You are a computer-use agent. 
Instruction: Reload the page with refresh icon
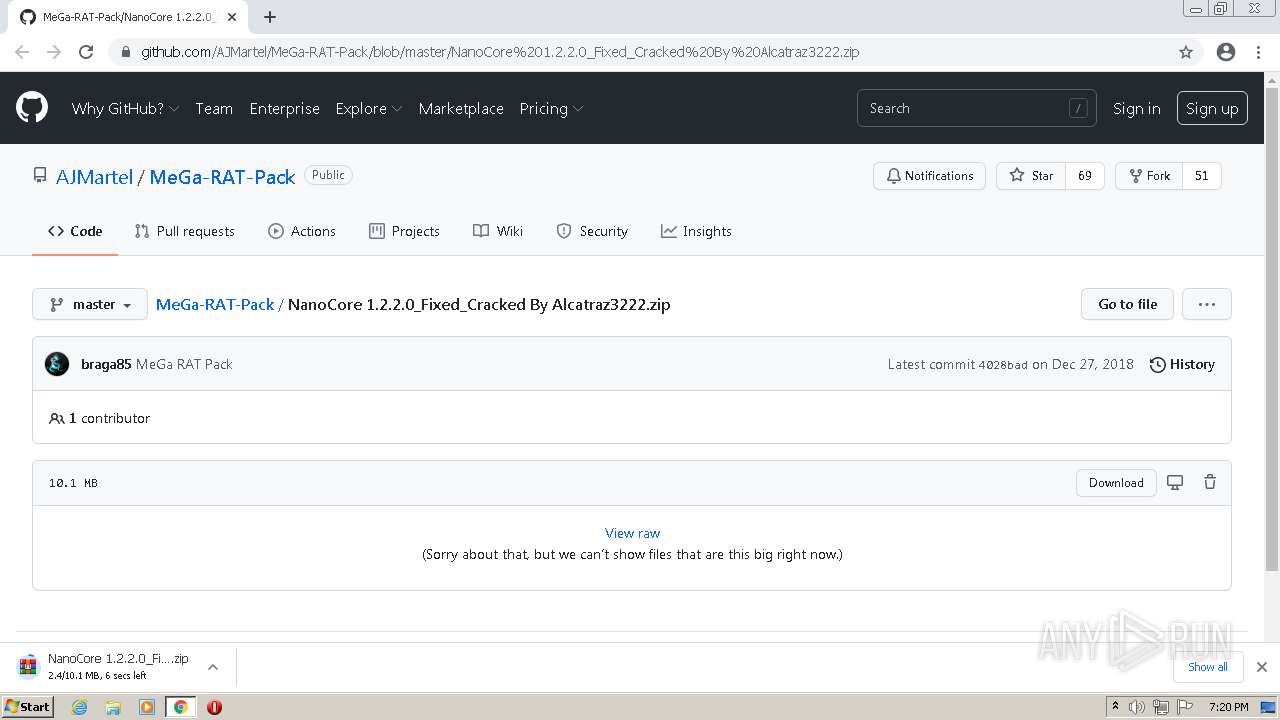click(x=86, y=52)
